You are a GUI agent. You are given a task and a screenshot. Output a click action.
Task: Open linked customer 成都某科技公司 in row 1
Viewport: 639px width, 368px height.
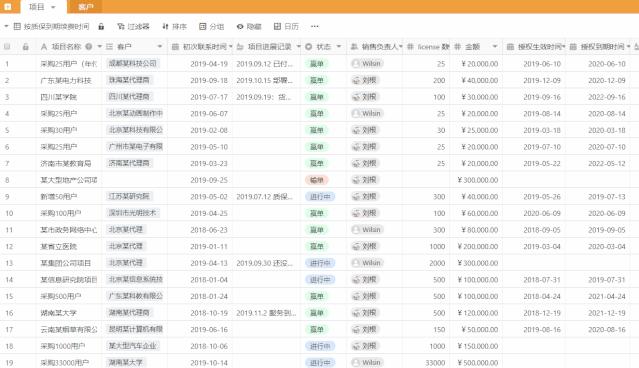click(x=133, y=64)
